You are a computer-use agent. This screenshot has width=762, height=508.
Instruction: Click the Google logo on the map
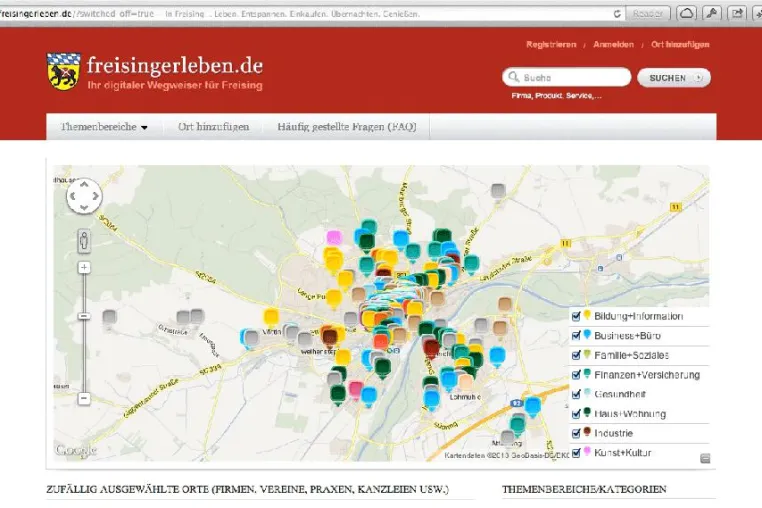76,451
